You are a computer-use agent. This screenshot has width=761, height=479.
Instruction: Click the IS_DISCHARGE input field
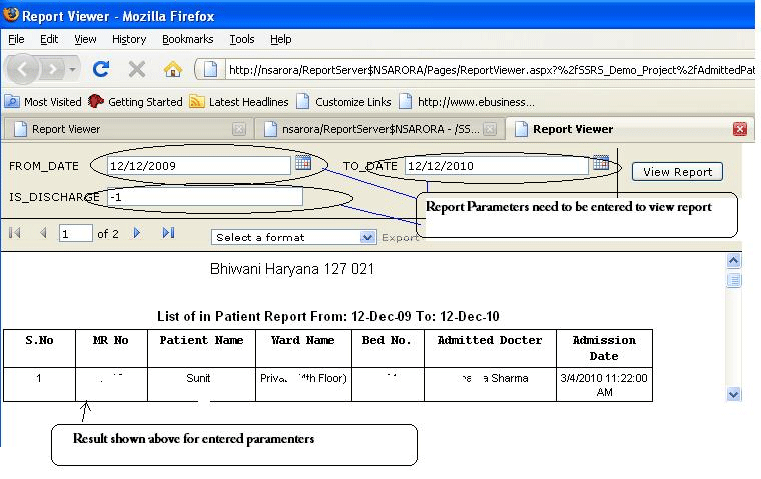(204, 197)
